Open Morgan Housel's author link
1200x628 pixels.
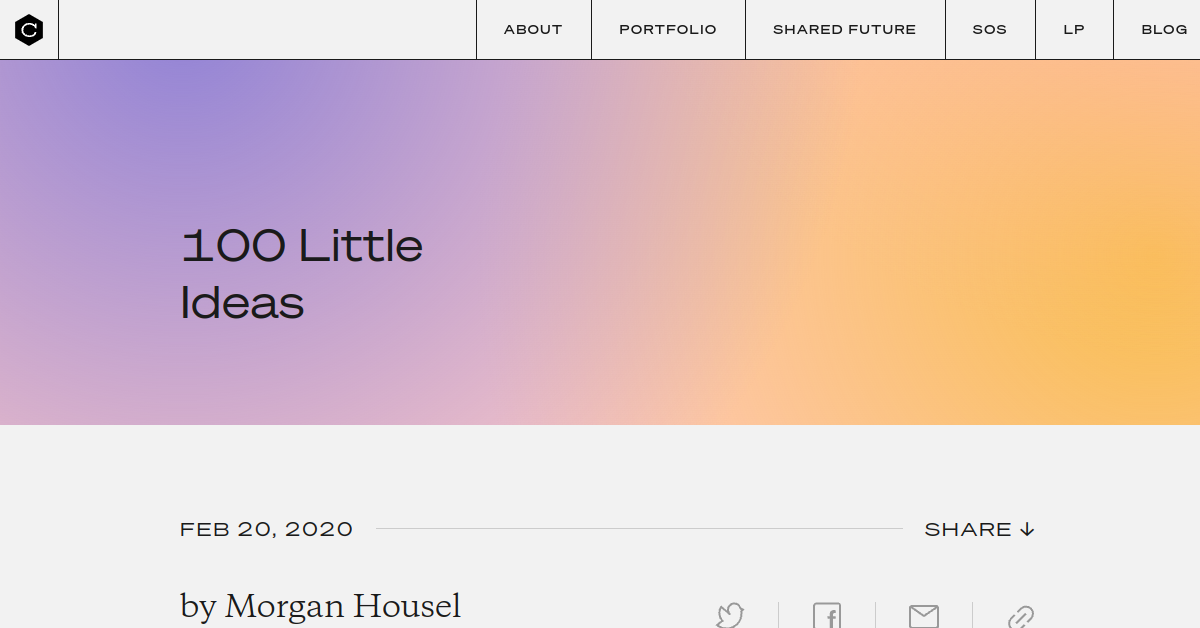point(343,606)
